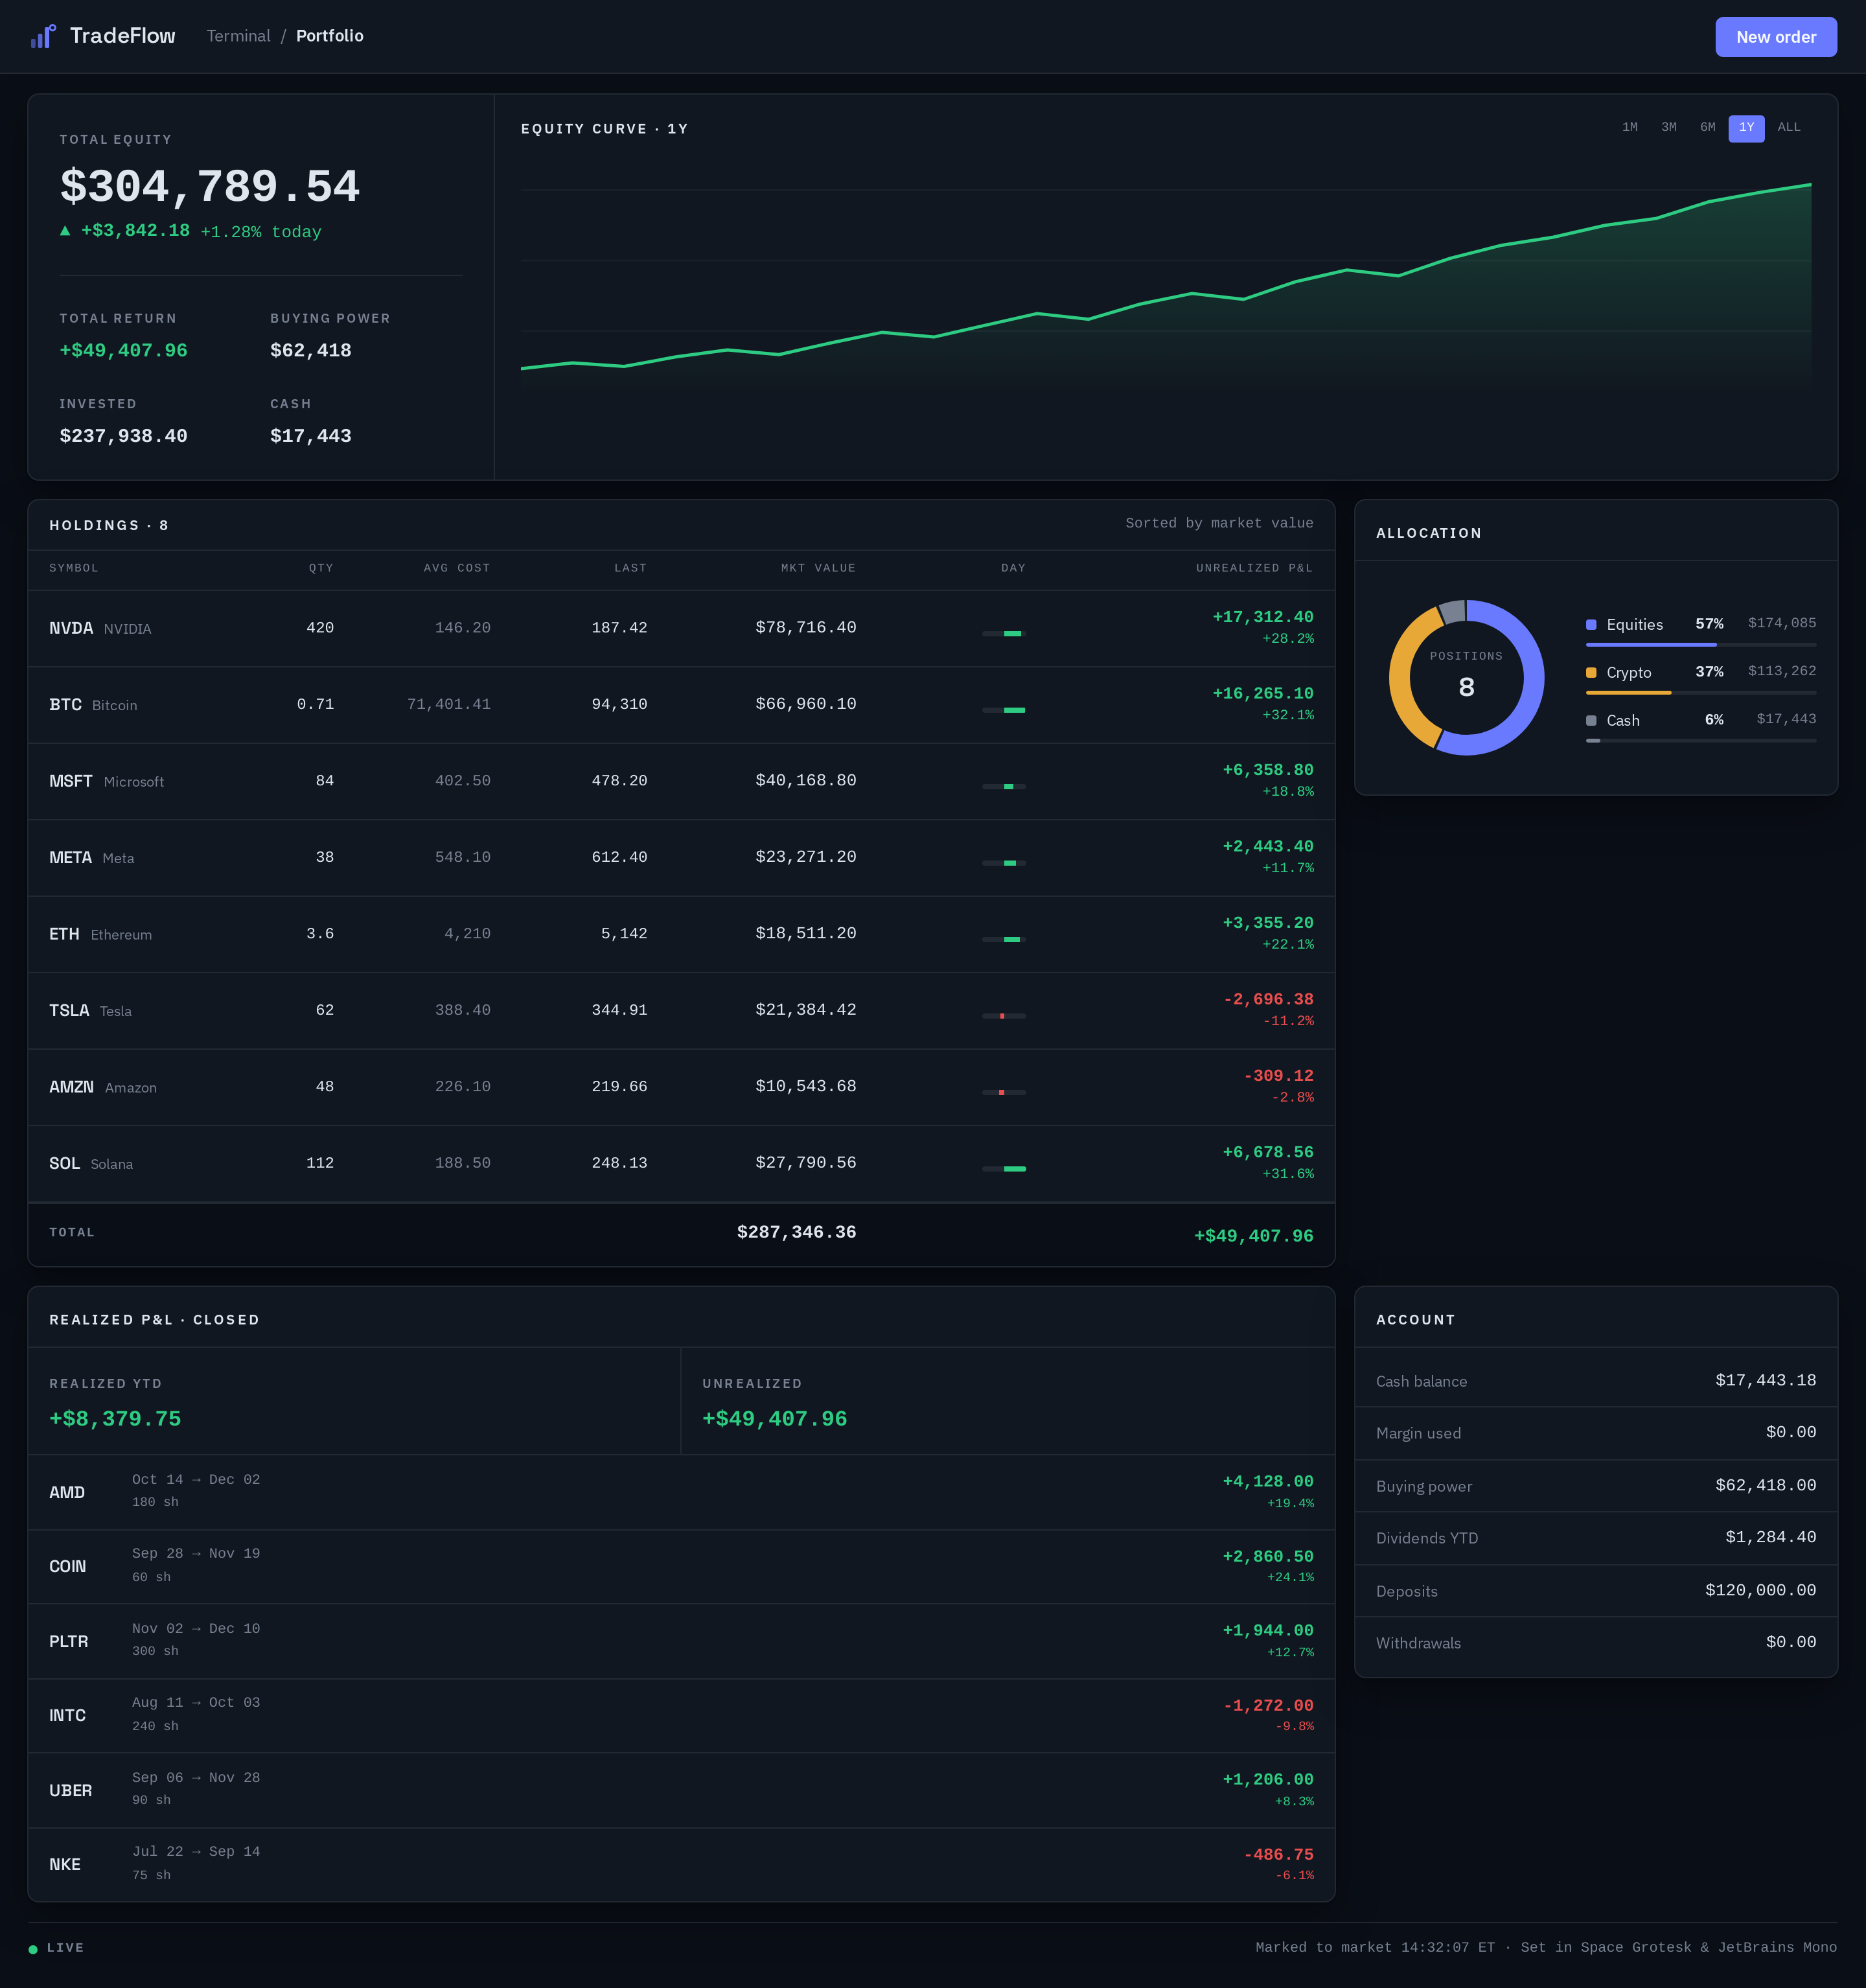Click the SOL day change bar
1866x1988 pixels.
point(1004,1169)
